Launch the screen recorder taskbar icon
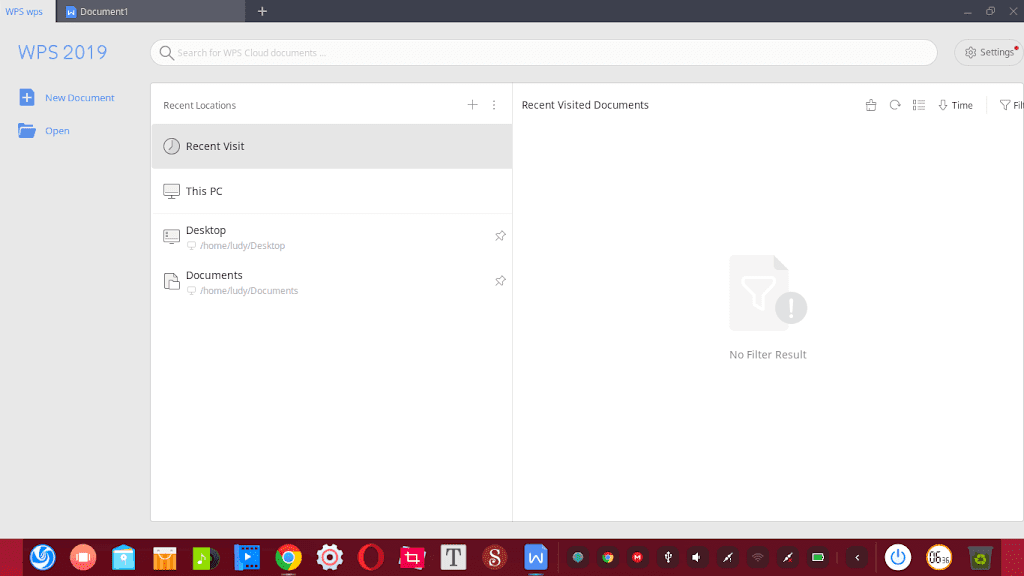Image resolution: width=1024 pixels, height=576 pixels. (83, 558)
